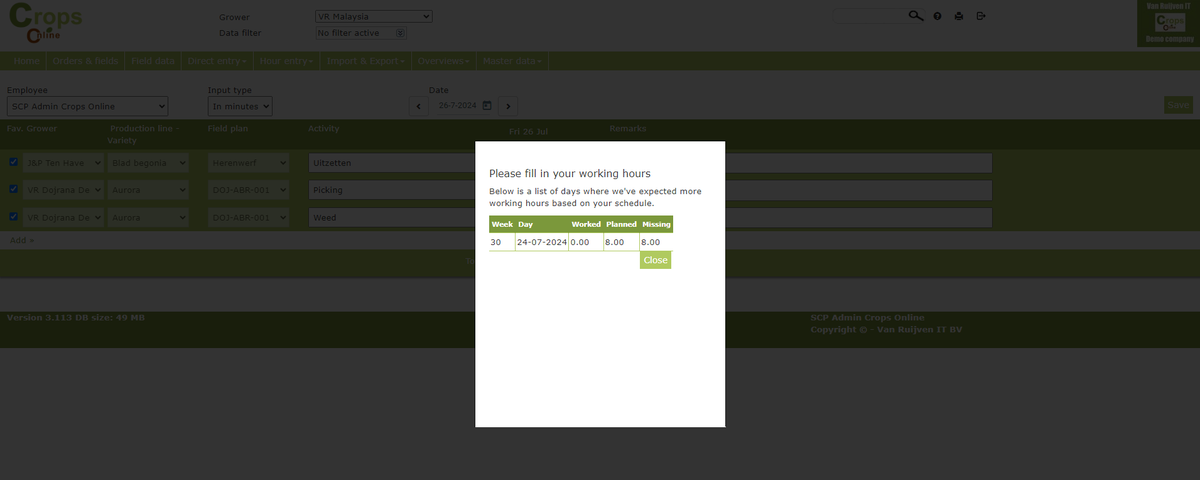Image resolution: width=1200 pixels, height=480 pixels.
Task: Click the Fri 26 Jul column header
Action: tap(528, 132)
